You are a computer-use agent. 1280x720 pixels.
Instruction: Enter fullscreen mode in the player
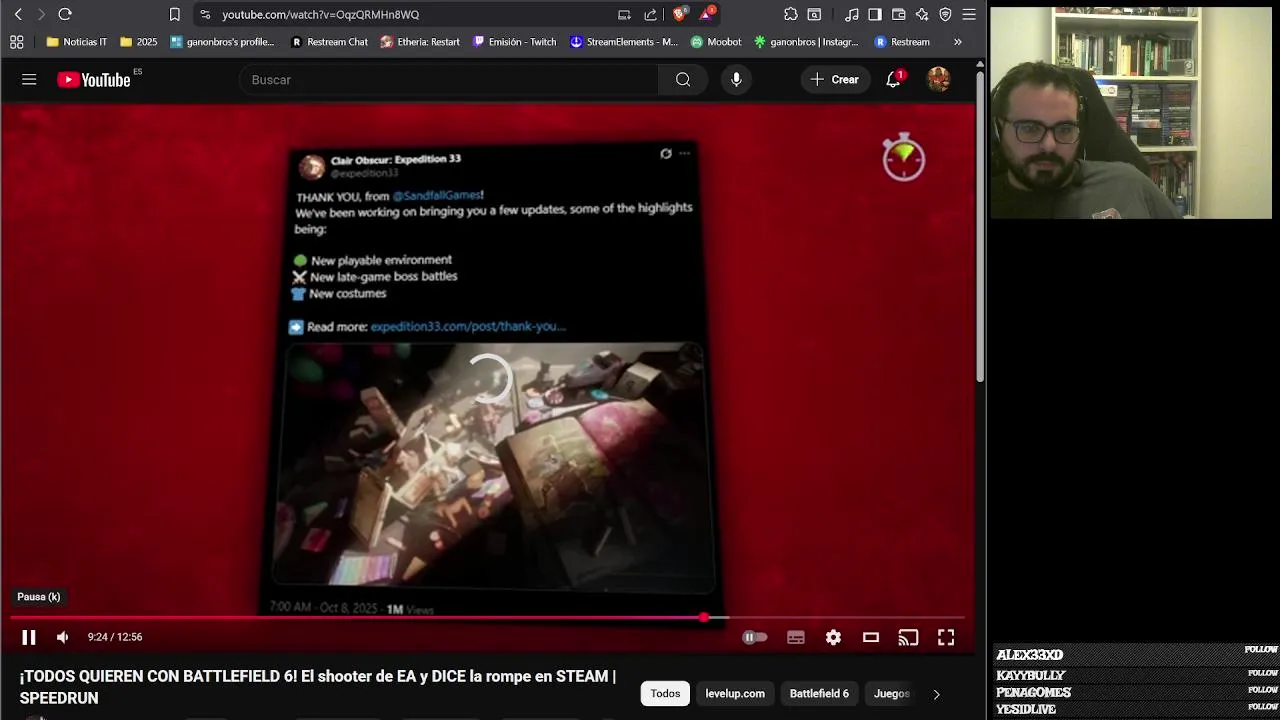point(946,637)
